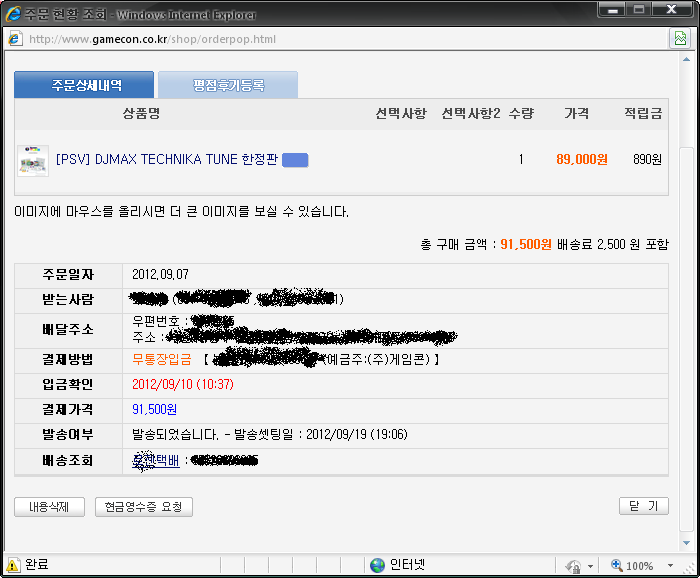Screen dimensions: 700x578
Task: Click the 내용삭제 button
Action: point(49,507)
